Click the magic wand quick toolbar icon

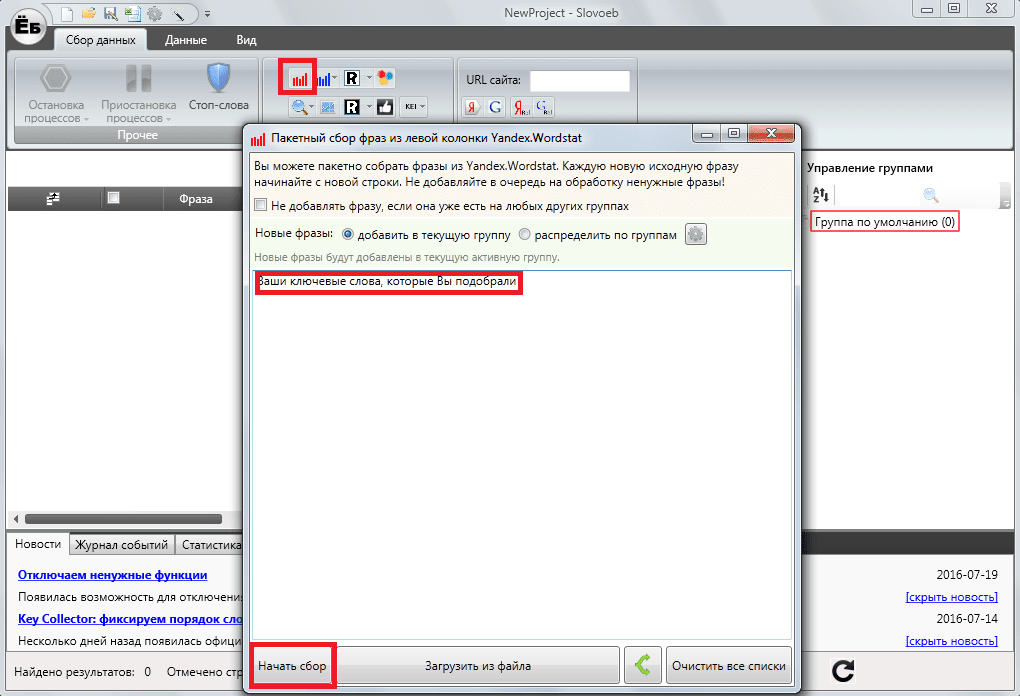(x=176, y=13)
